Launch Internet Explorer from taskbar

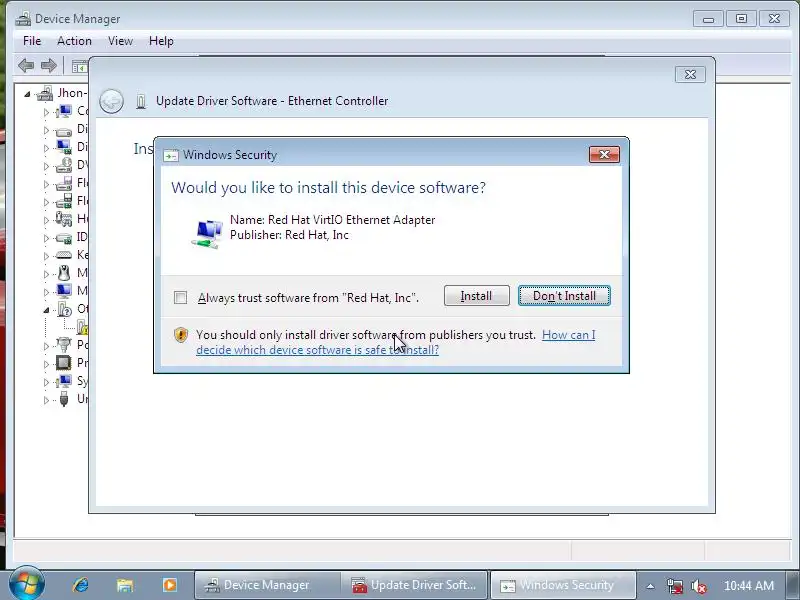click(x=80, y=585)
